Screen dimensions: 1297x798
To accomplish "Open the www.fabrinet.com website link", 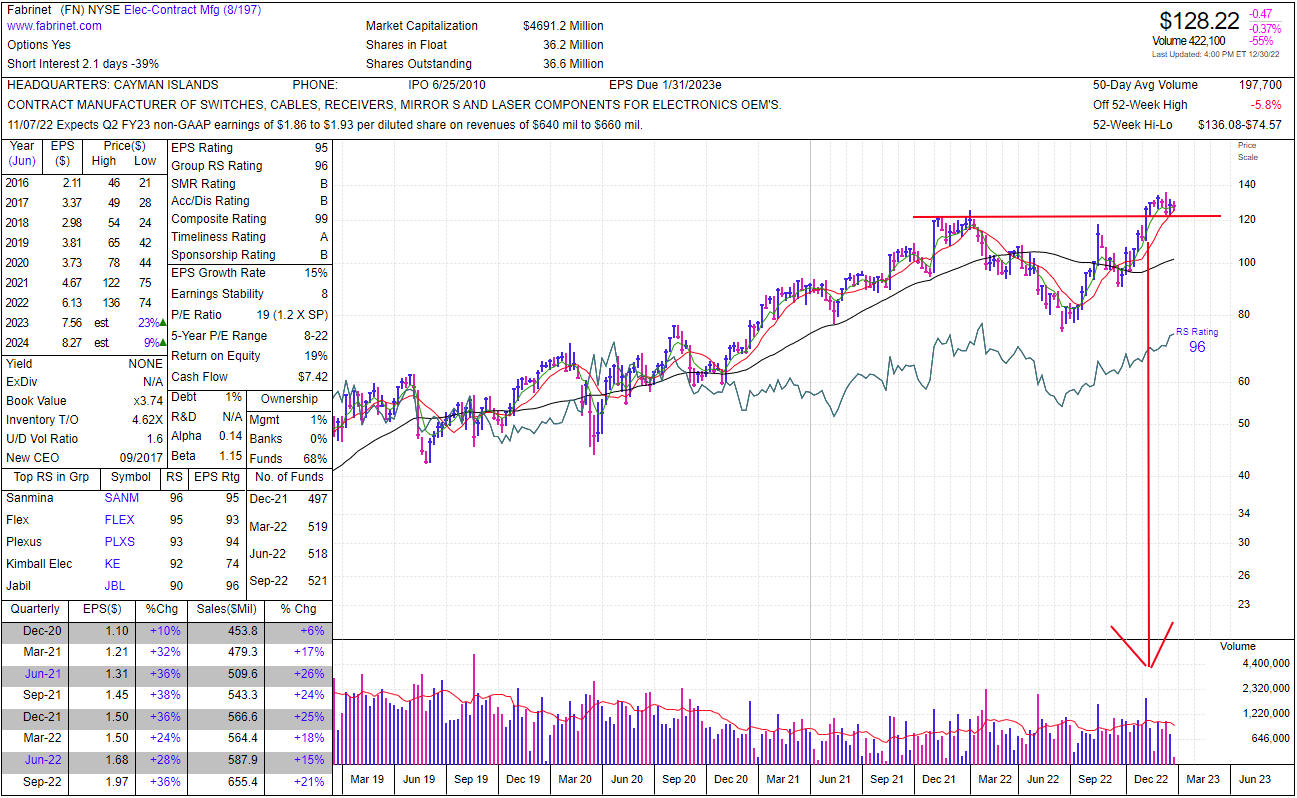I will click(x=54, y=26).
